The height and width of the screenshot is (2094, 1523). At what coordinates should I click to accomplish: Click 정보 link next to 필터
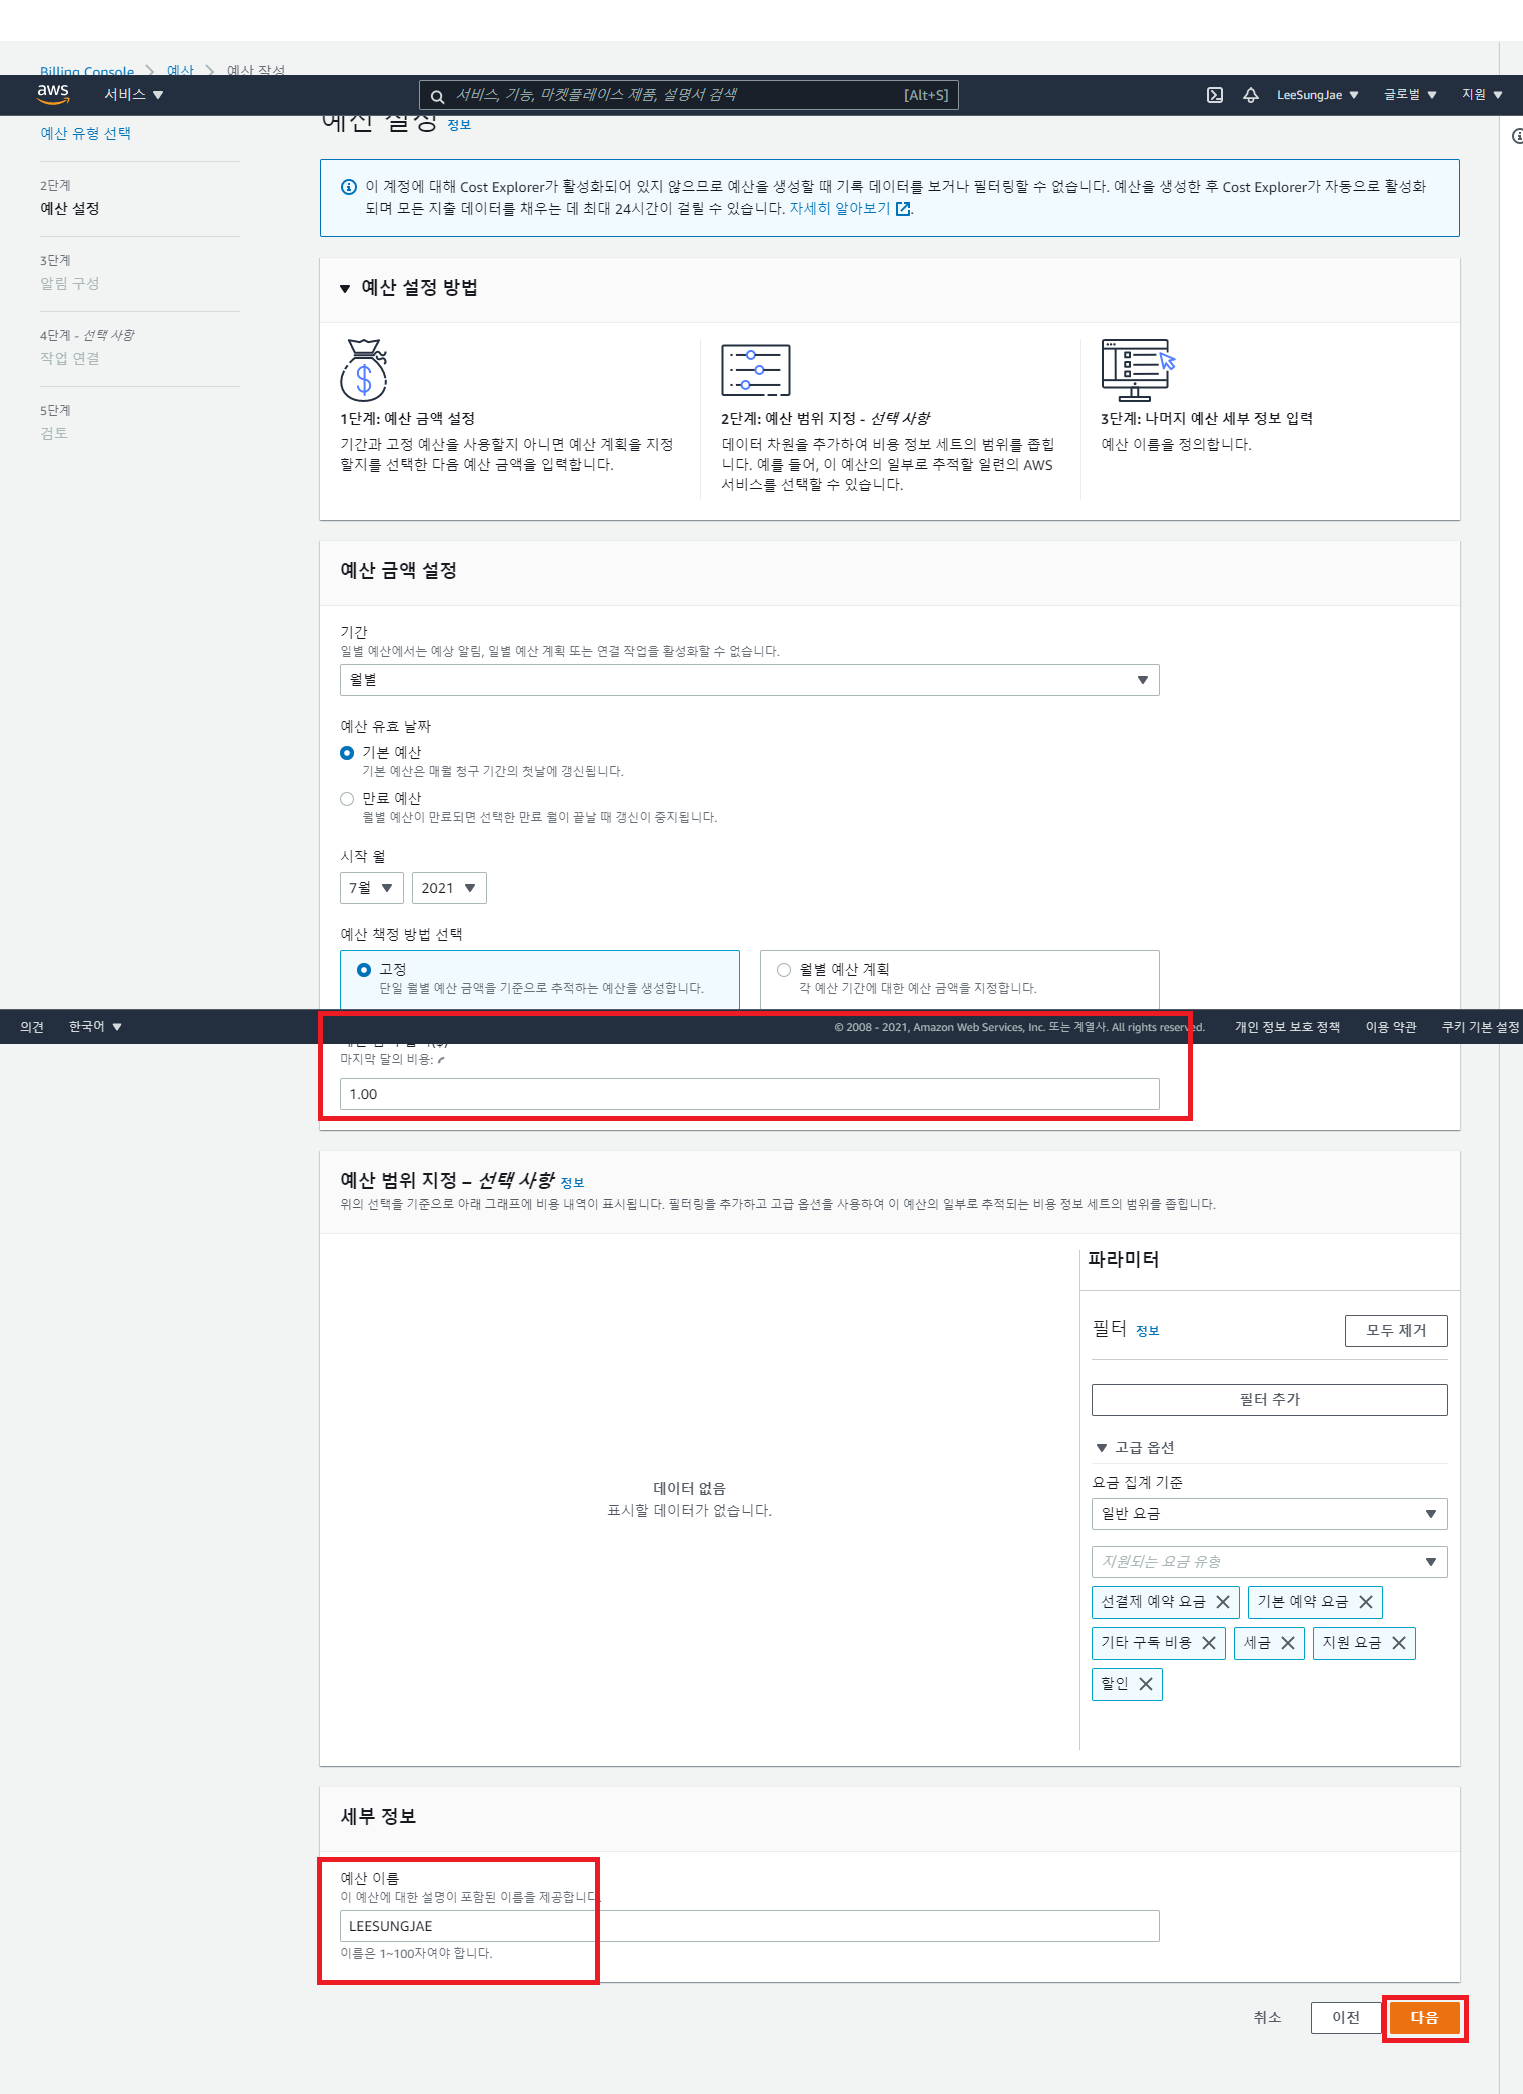point(1147,1331)
